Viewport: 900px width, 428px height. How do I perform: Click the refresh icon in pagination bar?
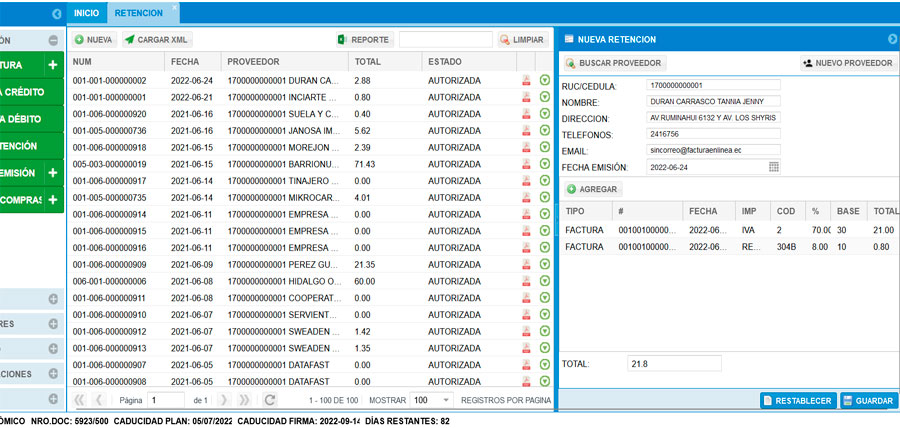coord(269,400)
